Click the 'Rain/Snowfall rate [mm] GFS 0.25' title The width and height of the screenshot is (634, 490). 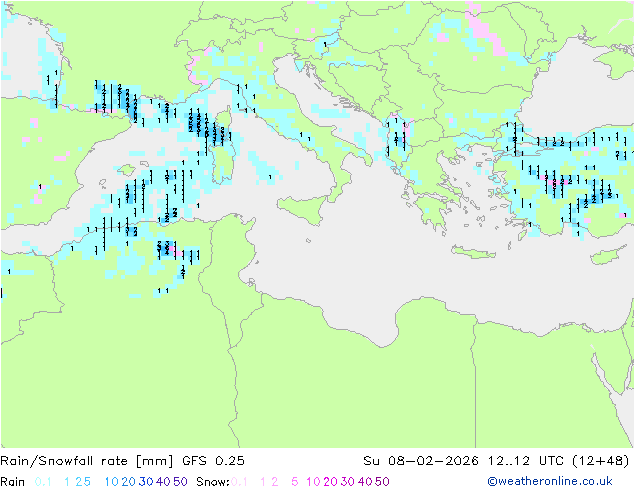click(x=122, y=460)
